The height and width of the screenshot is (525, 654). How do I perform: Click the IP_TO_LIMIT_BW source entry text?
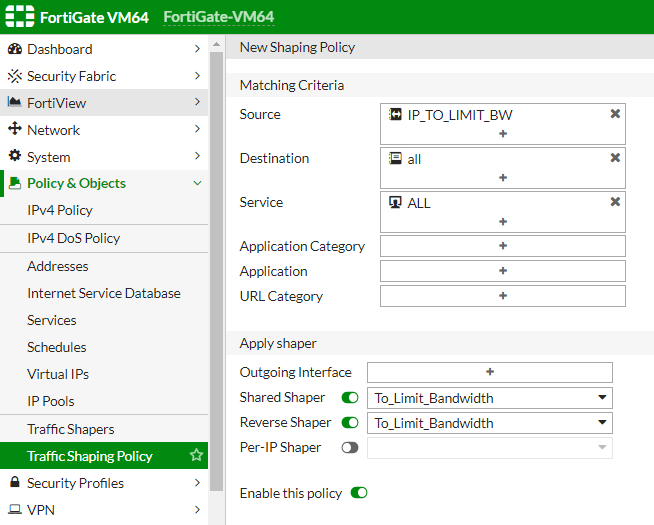click(x=460, y=115)
